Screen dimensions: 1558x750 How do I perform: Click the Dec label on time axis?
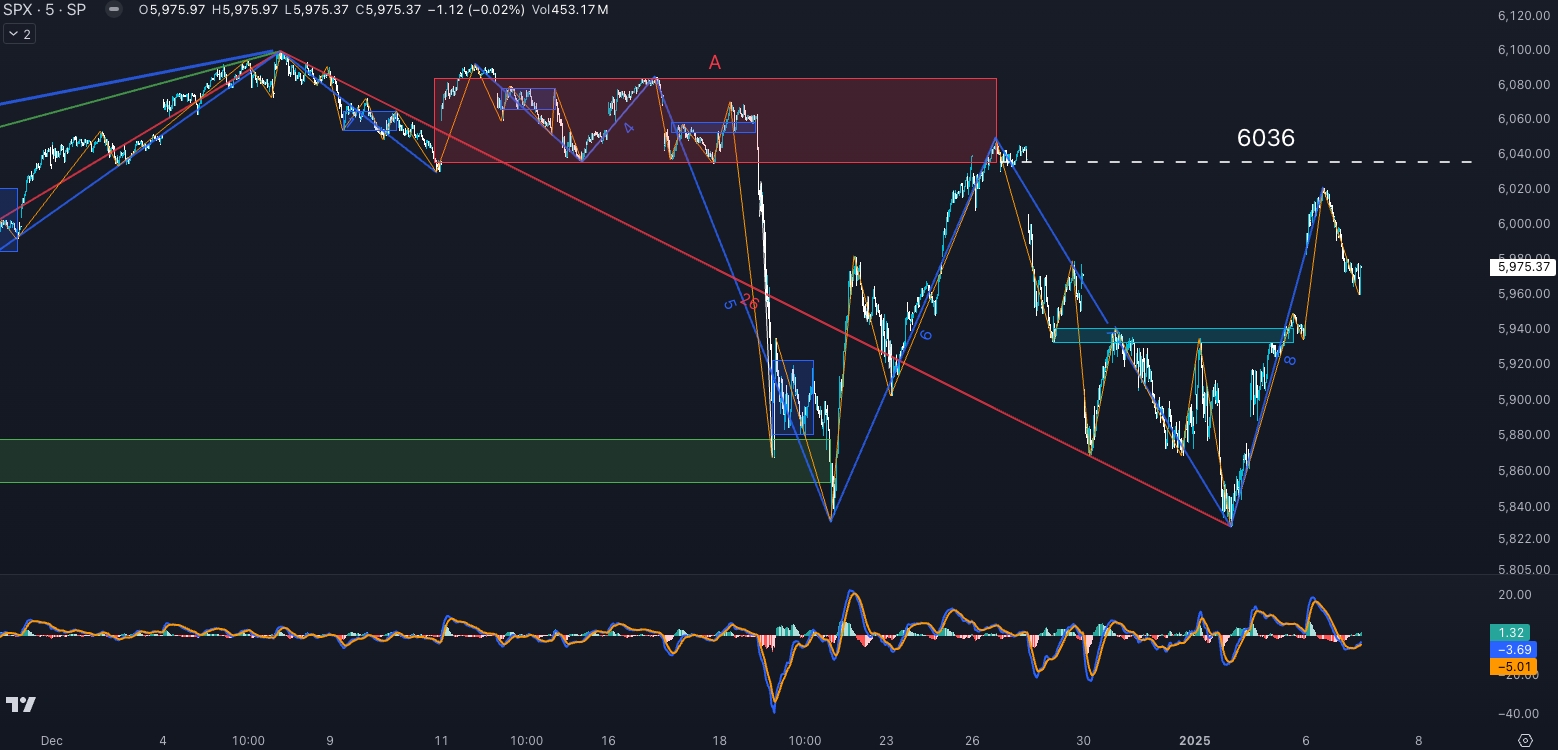coord(52,741)
